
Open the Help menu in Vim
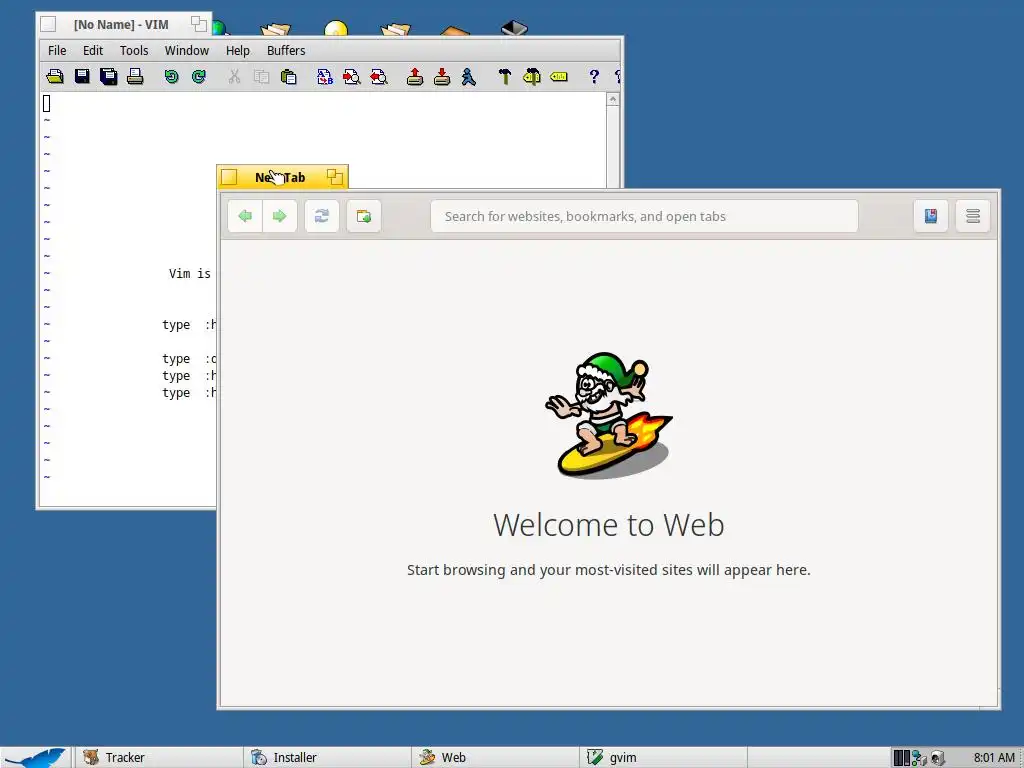coord(238,50)
